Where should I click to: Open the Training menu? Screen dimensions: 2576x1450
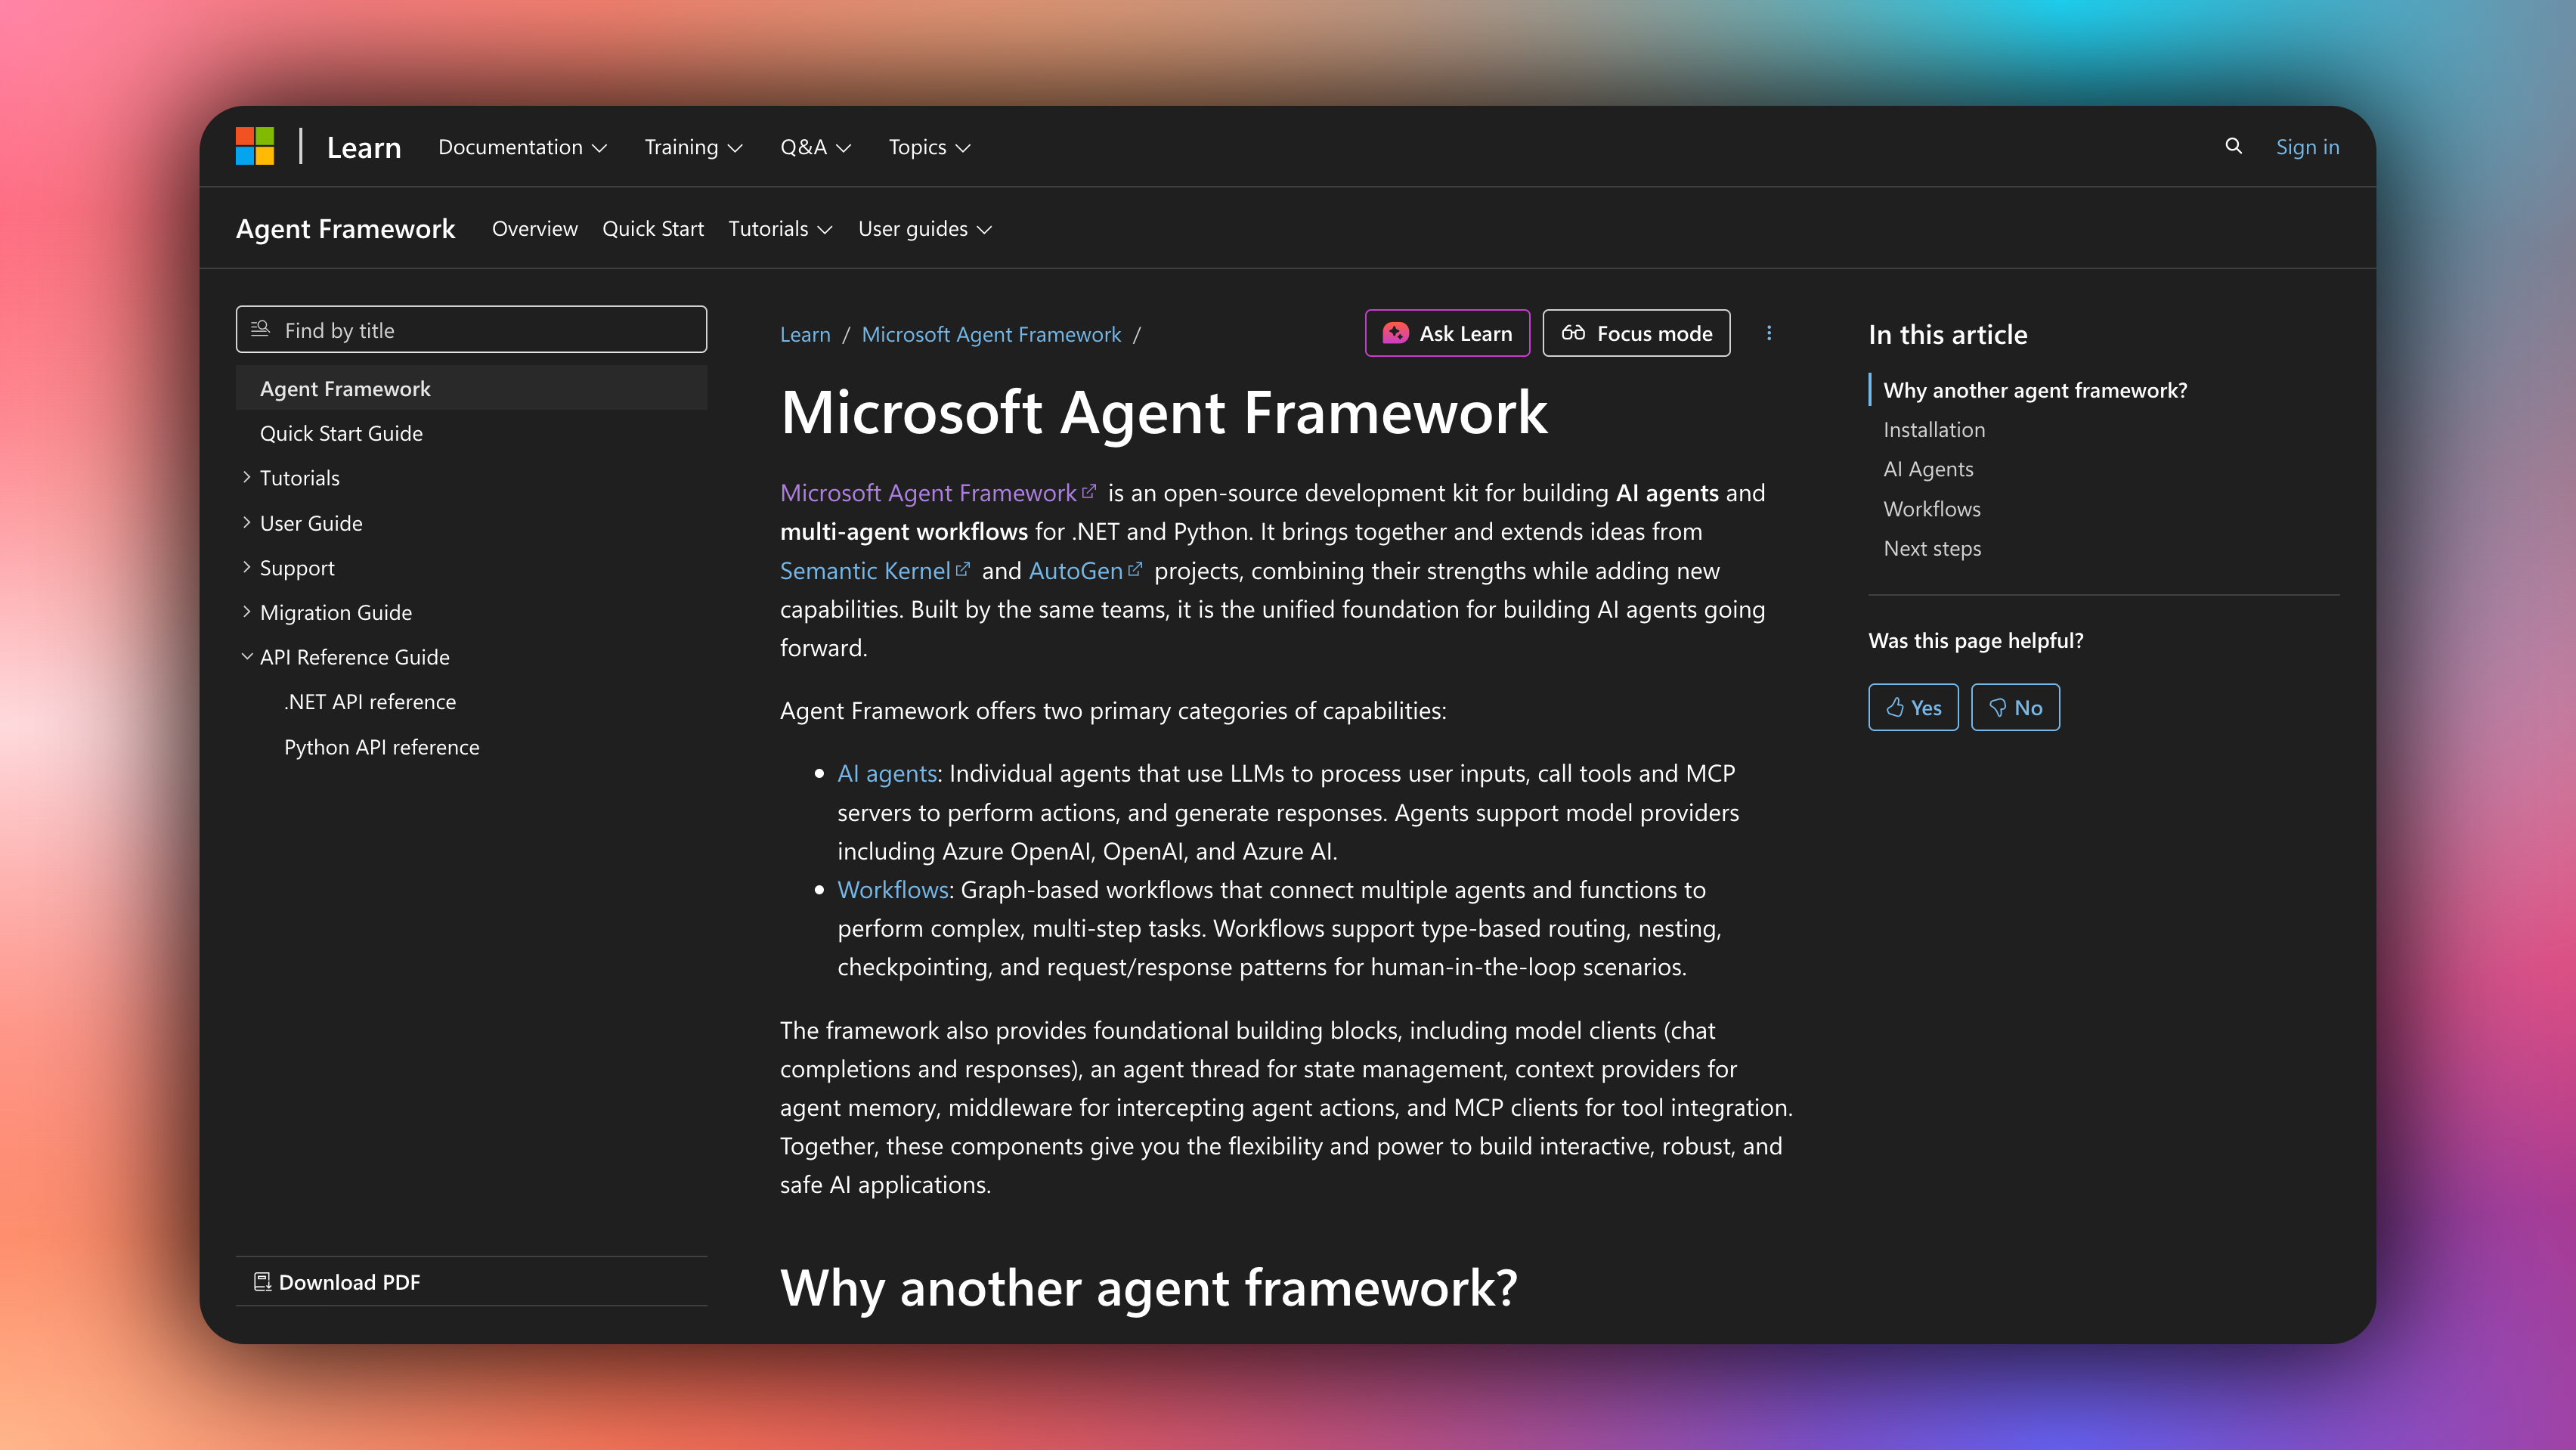[x=692, y=146]
